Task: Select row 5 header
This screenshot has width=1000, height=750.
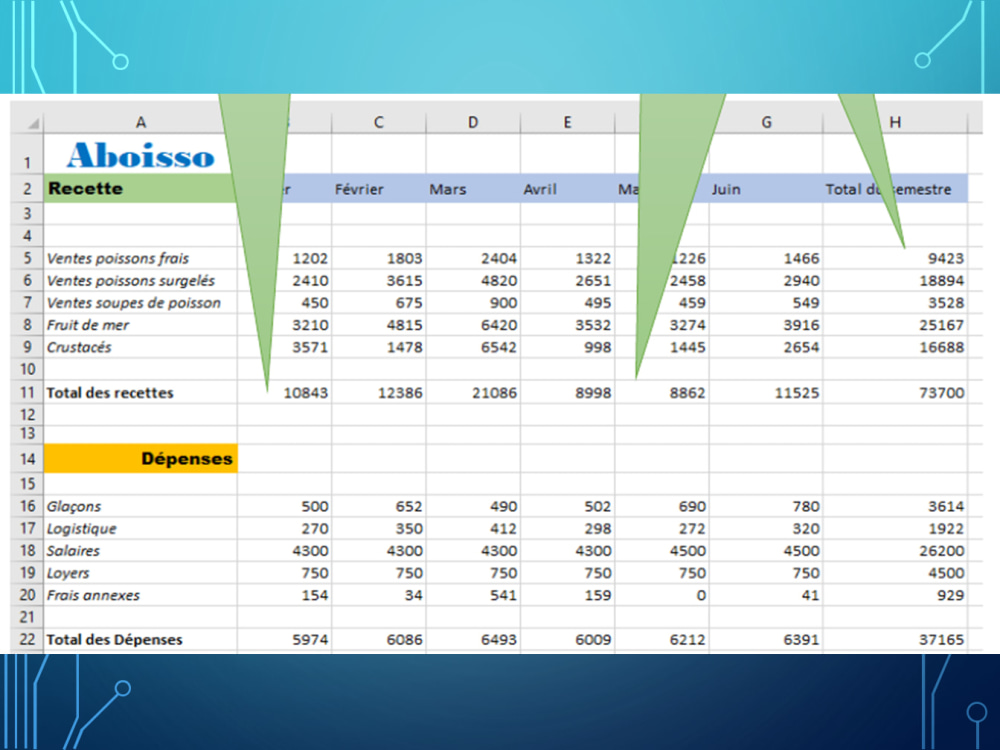Action: pyautogui.click(x=27, y=258)
